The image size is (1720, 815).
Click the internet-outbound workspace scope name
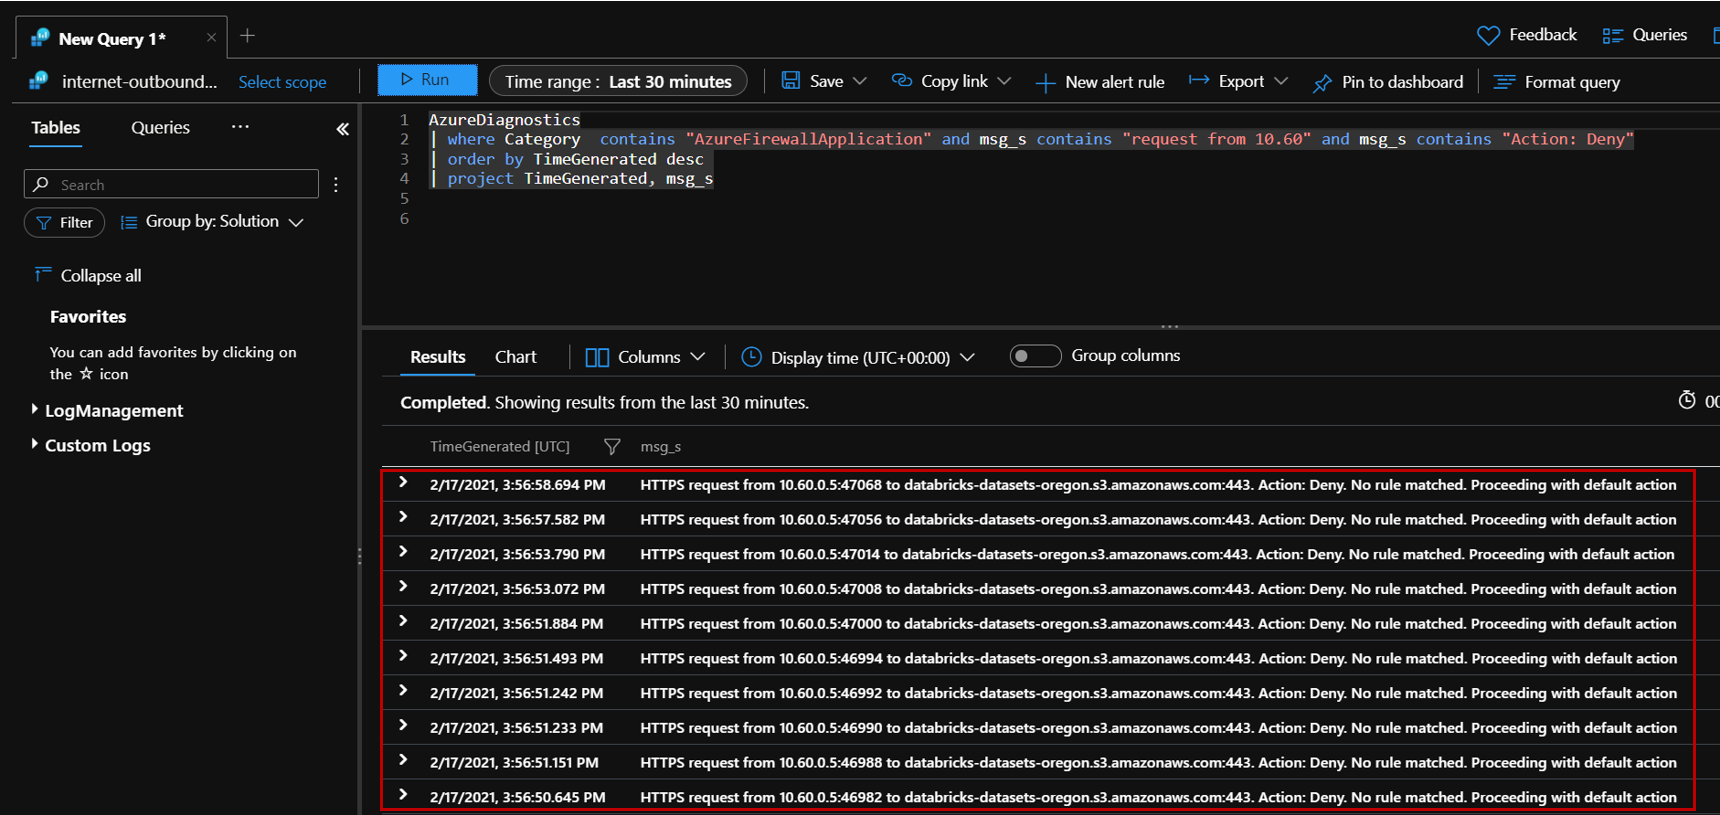pos(139,82)
